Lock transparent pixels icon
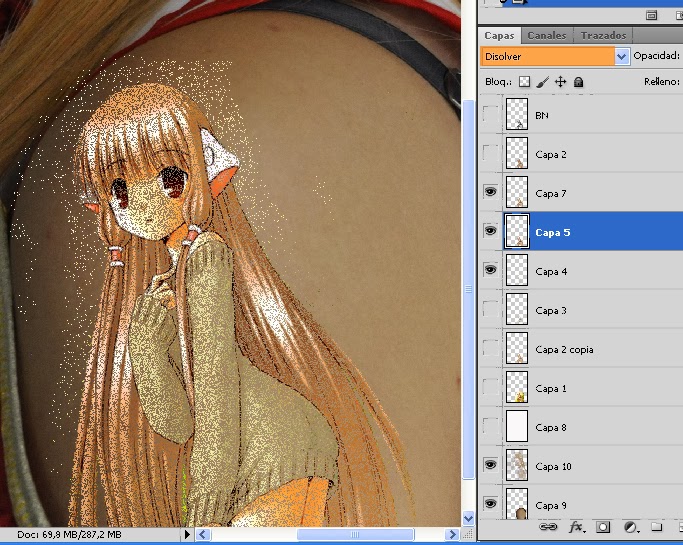The width and height of the screenshot is (683, 545). [524, 82]
